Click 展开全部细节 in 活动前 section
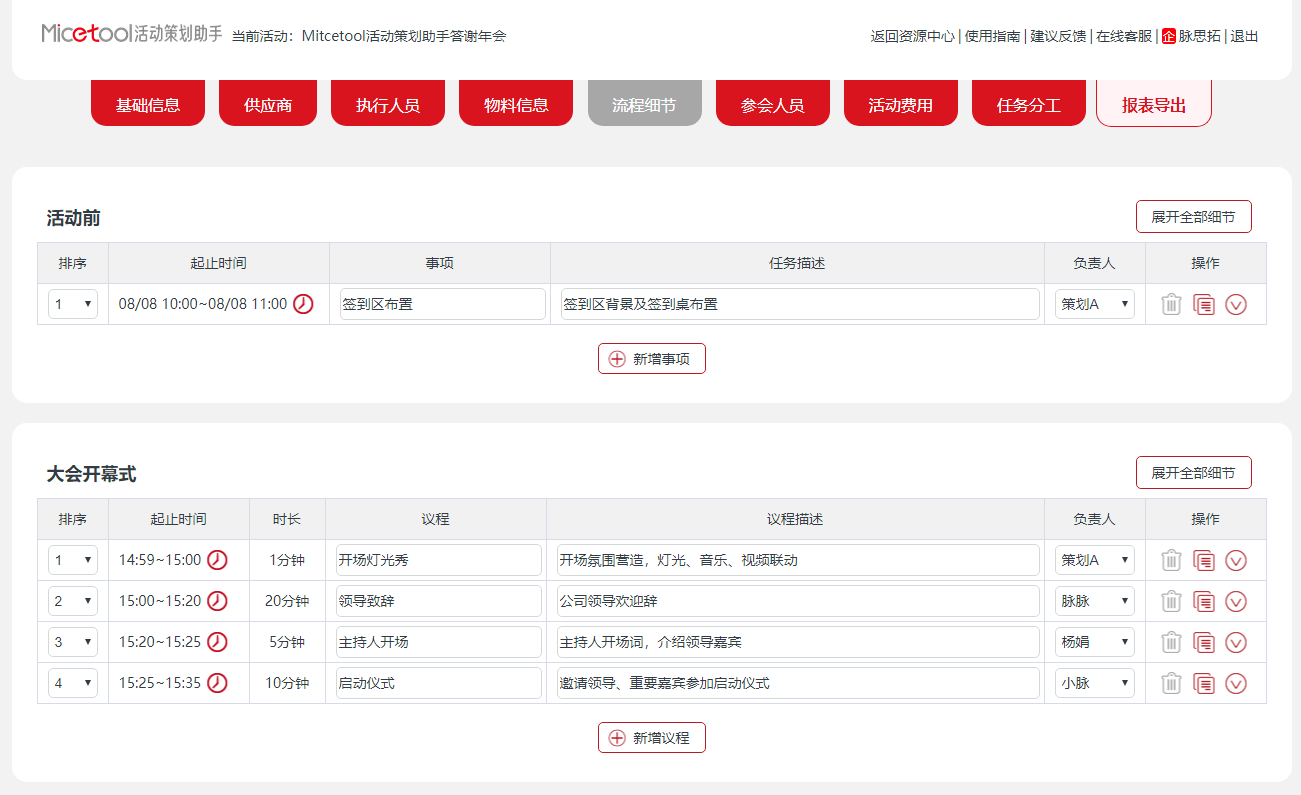 tap(1193, 217)
